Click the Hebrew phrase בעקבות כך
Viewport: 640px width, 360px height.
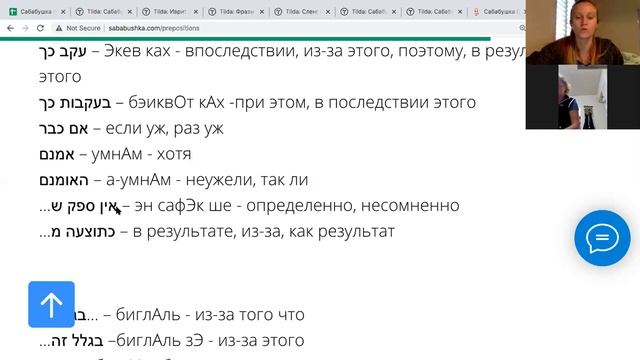pos(75,103)
